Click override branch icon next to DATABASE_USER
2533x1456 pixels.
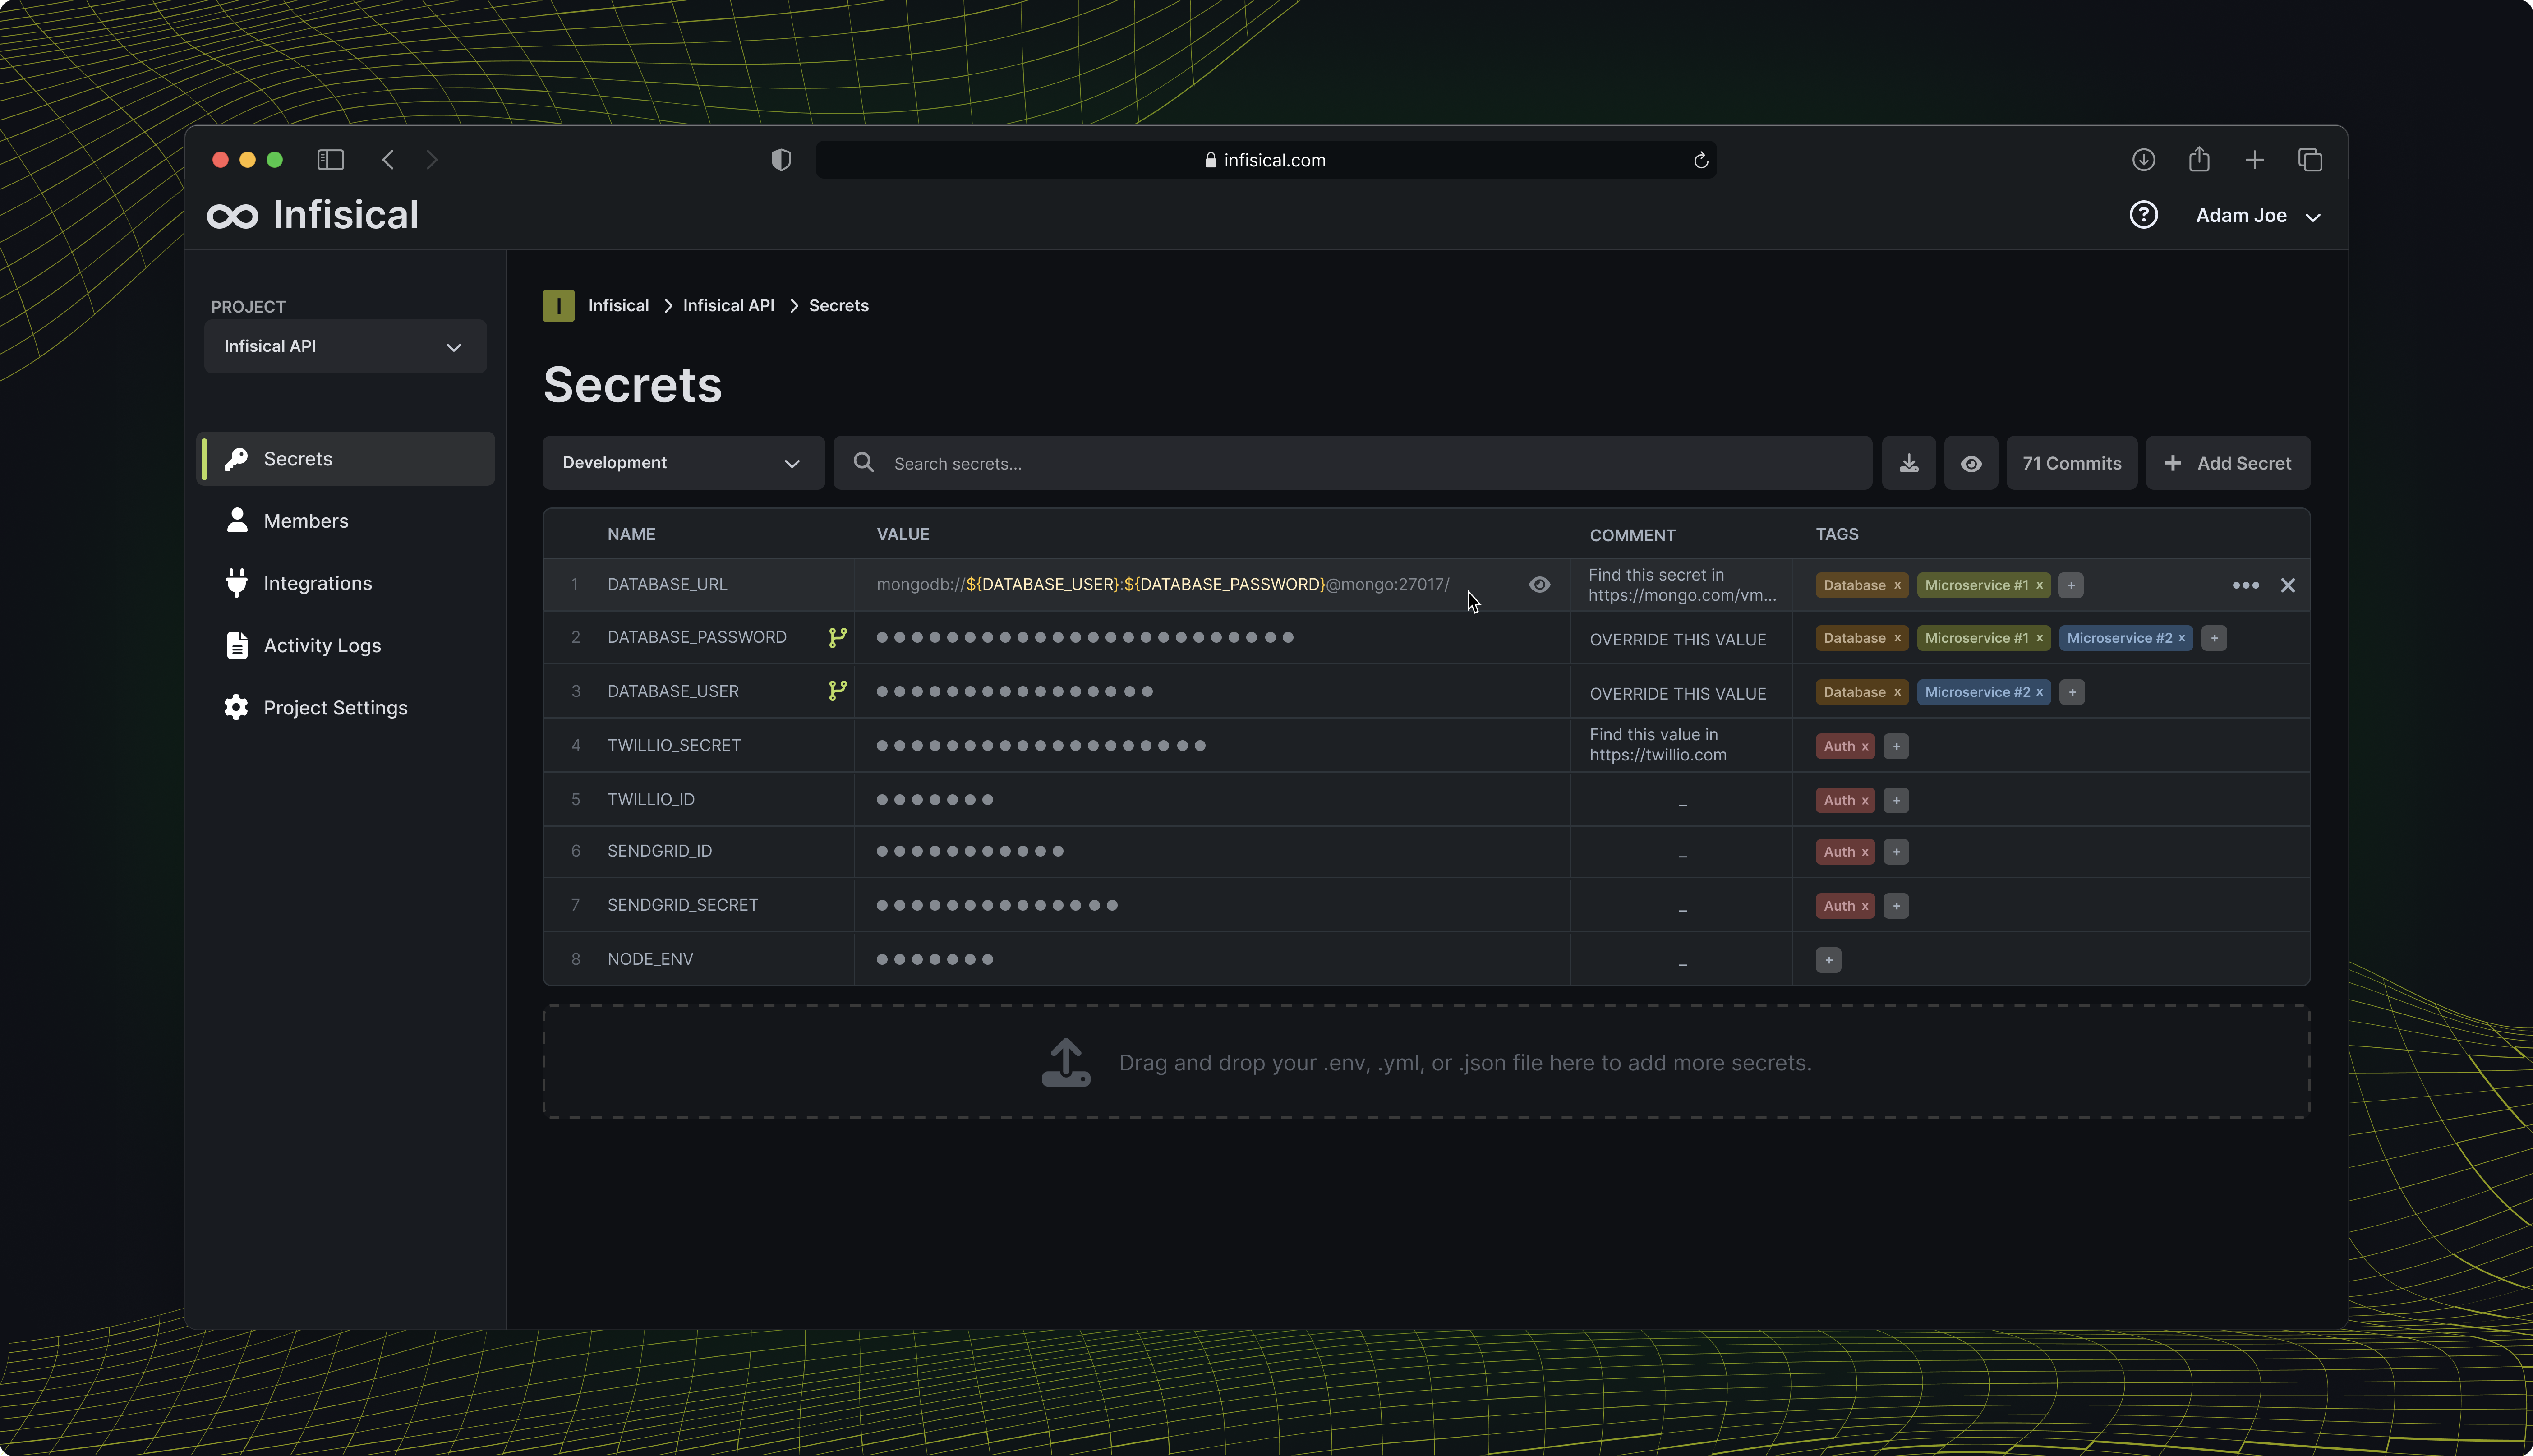click(x=837, y=691)
